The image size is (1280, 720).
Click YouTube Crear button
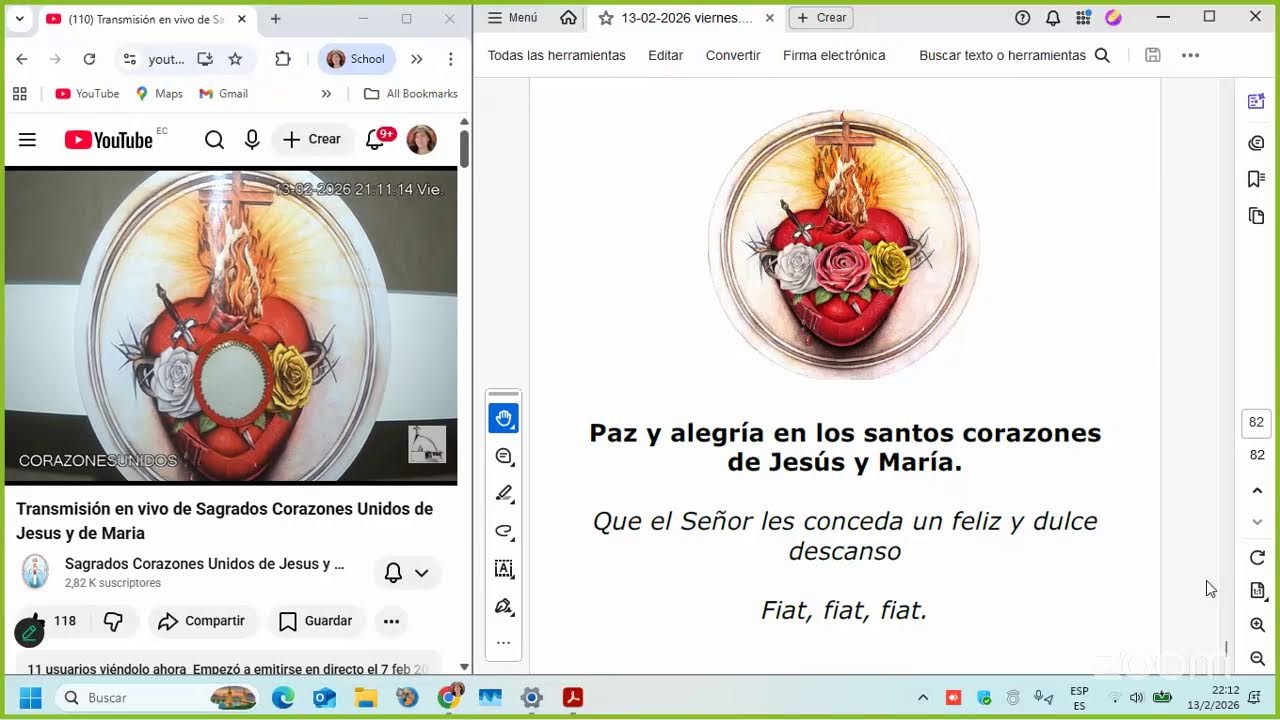point(312,139)
